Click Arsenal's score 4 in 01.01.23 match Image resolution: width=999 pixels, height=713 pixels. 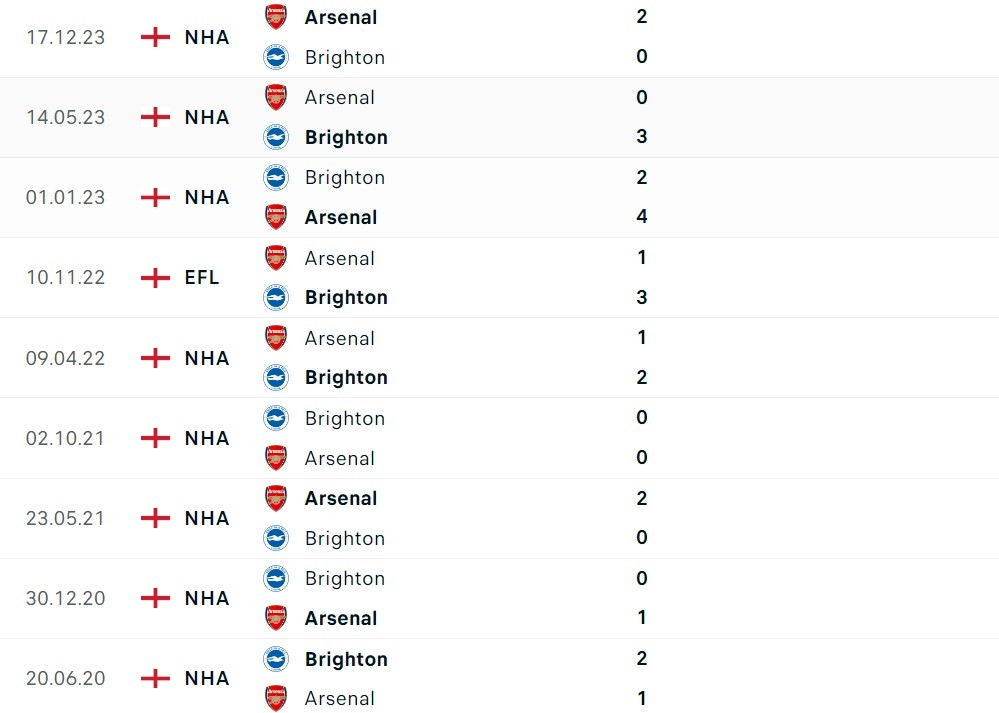(642, 217)
